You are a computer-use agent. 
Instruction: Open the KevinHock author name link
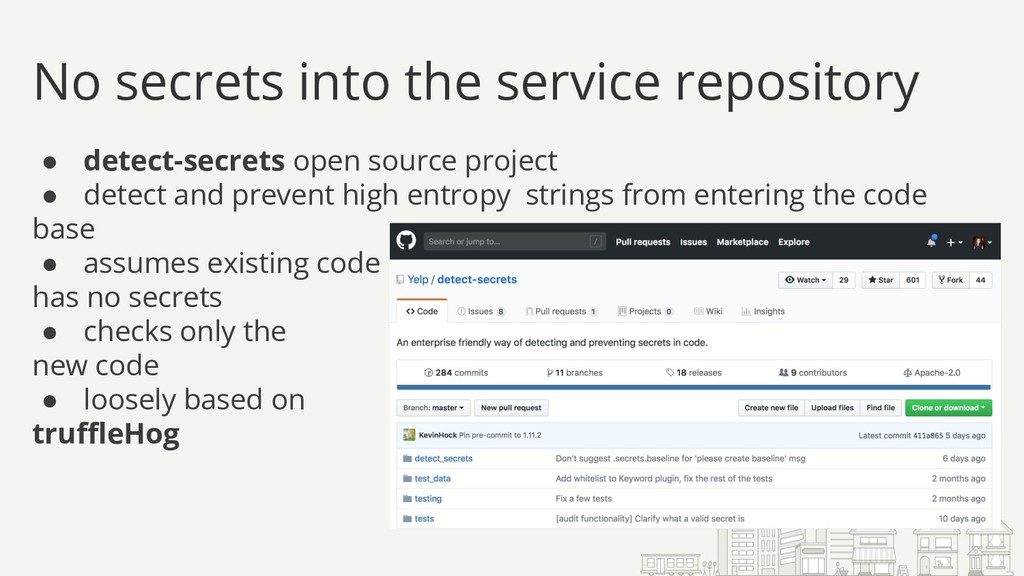pyautogui.click(x=438, y=436)
